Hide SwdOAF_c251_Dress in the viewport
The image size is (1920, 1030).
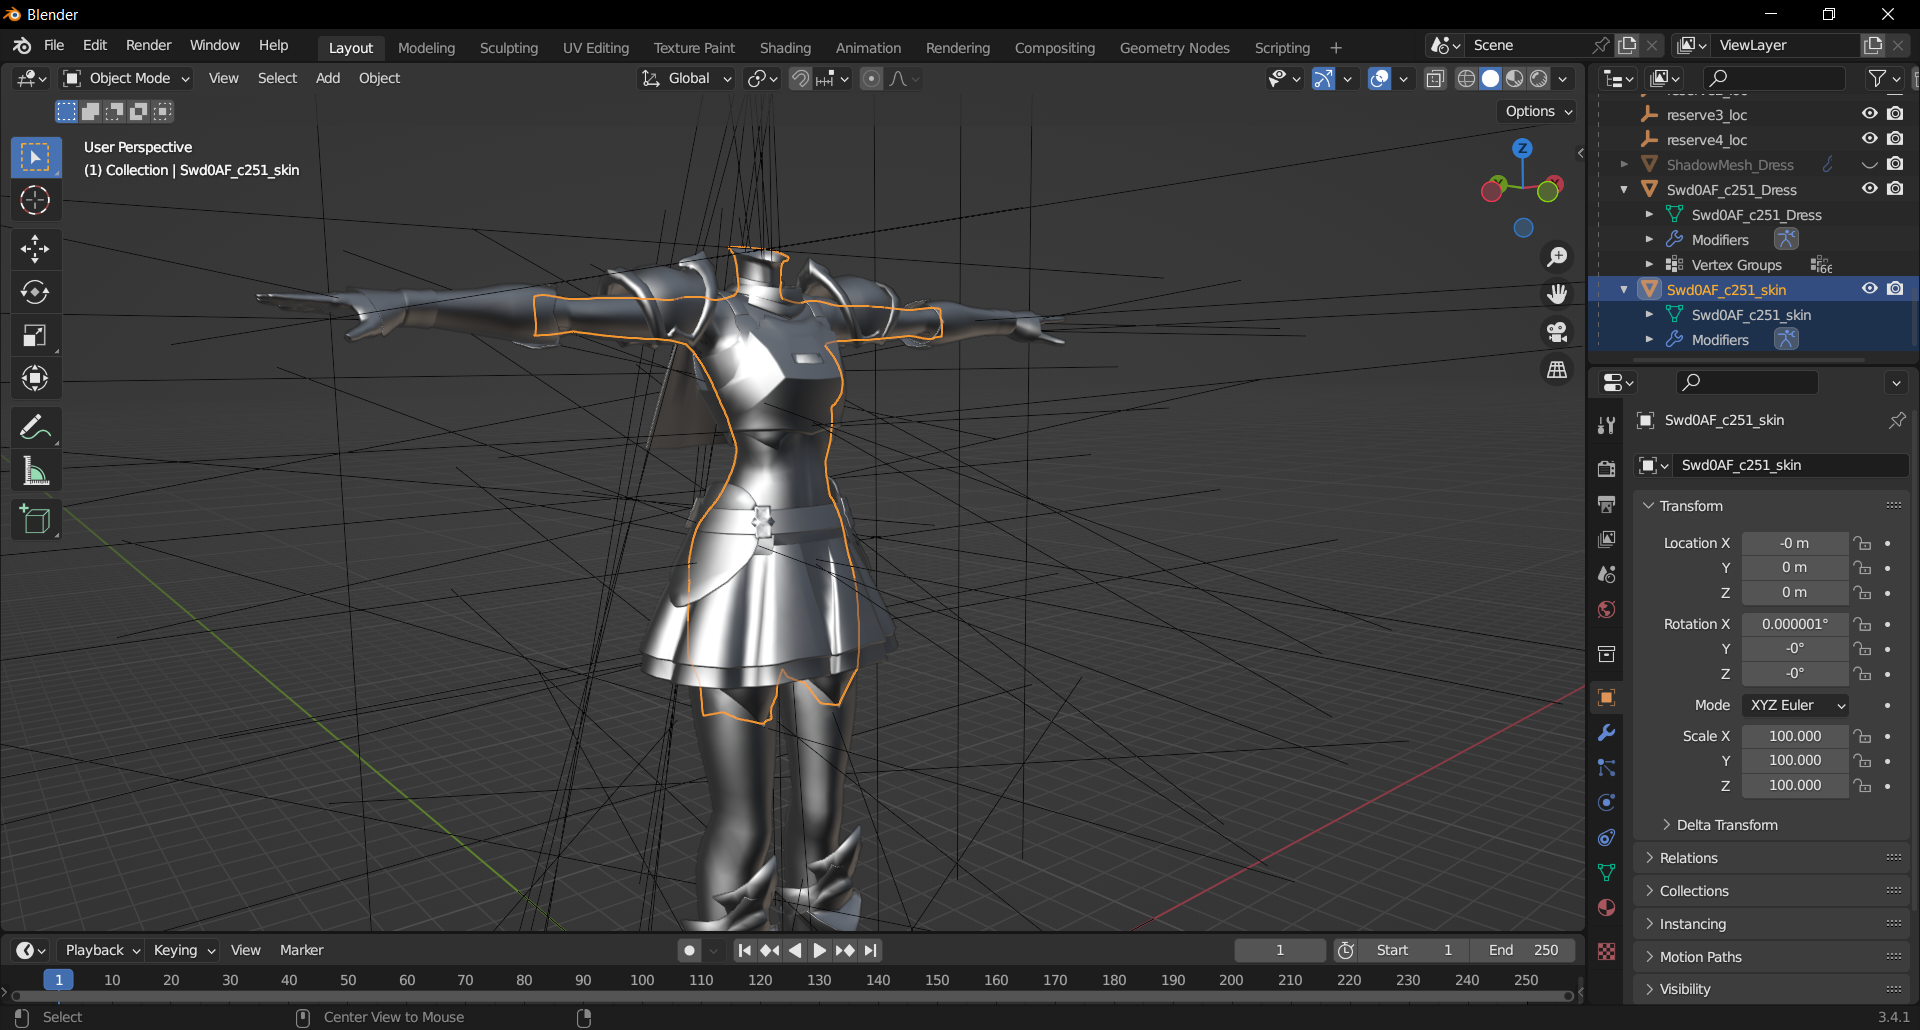pos(1869,189)
